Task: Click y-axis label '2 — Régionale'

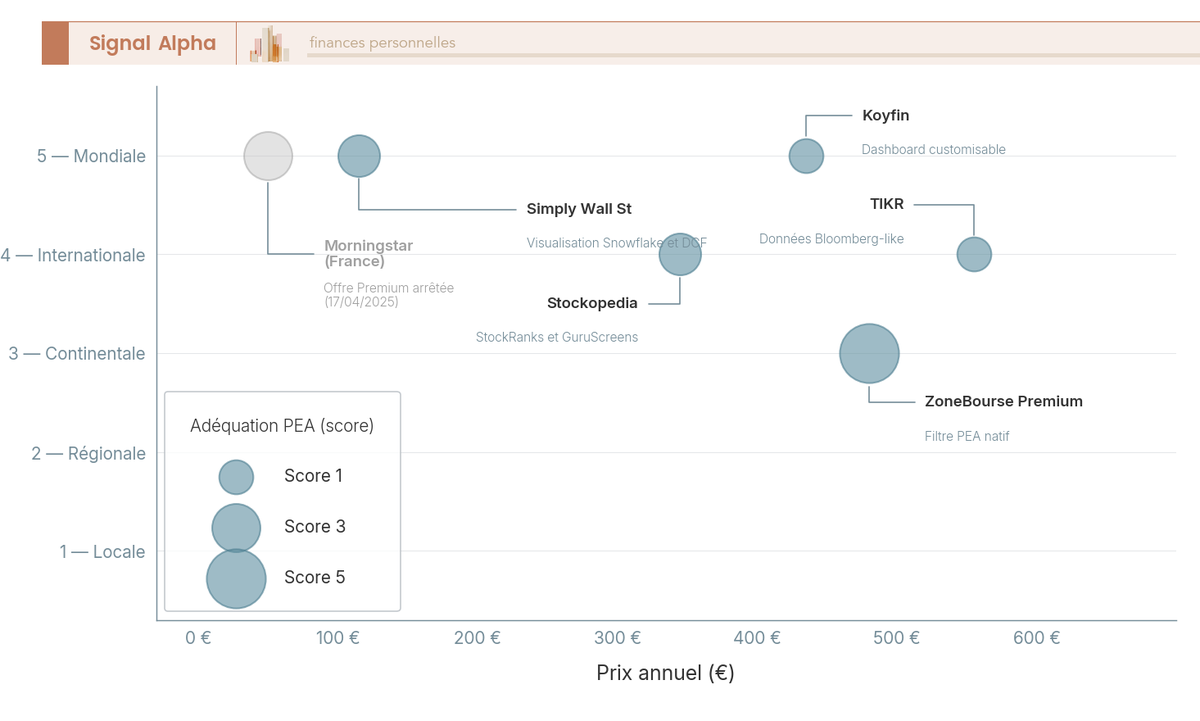Action: [88, 454]
